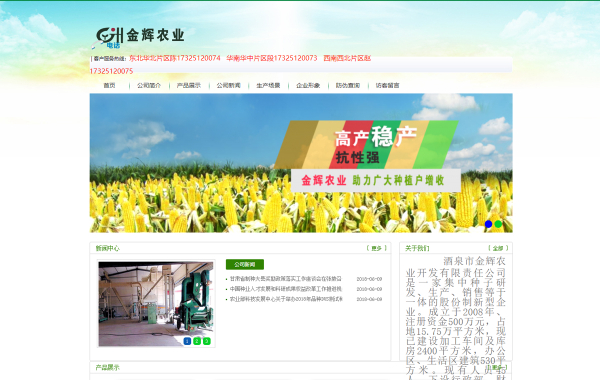Open the 生产场景 nav item
Viewport: 600px width, 380px height.
268,85
